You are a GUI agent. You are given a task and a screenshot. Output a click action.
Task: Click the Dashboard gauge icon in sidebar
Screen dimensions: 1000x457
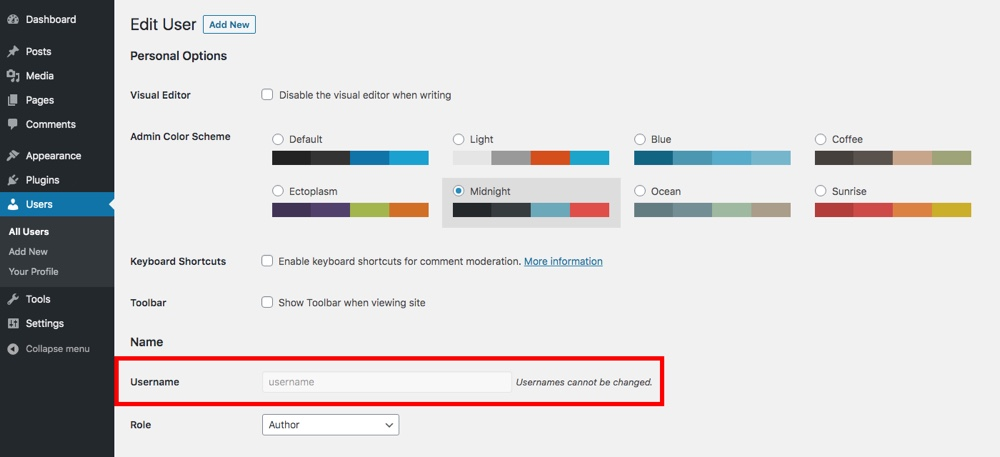(x=13, y=20)
